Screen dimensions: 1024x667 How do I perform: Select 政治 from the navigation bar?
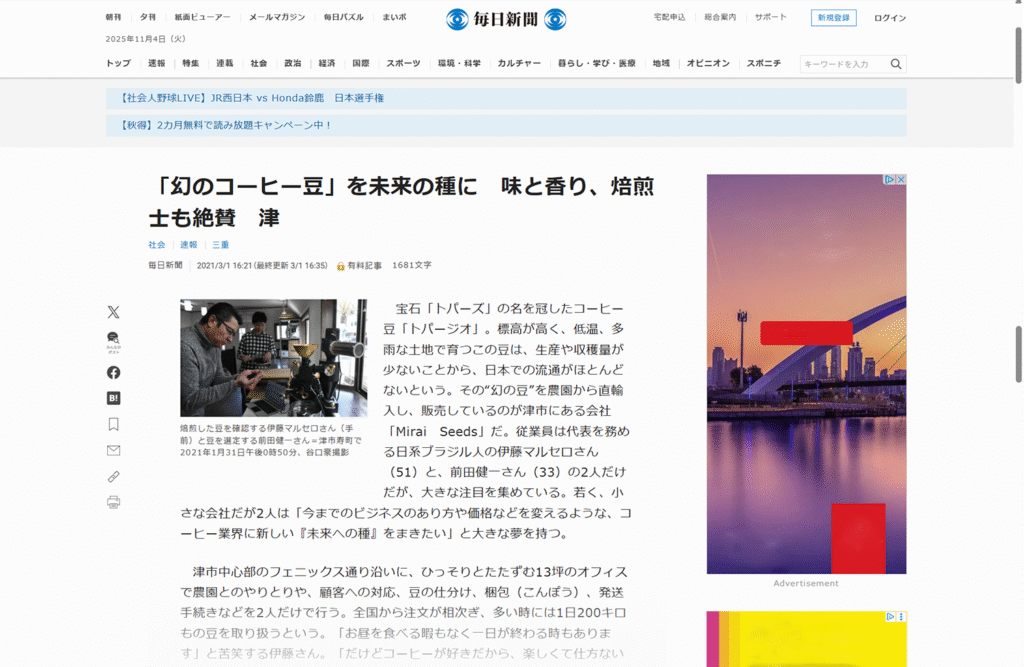pos(292,63)
